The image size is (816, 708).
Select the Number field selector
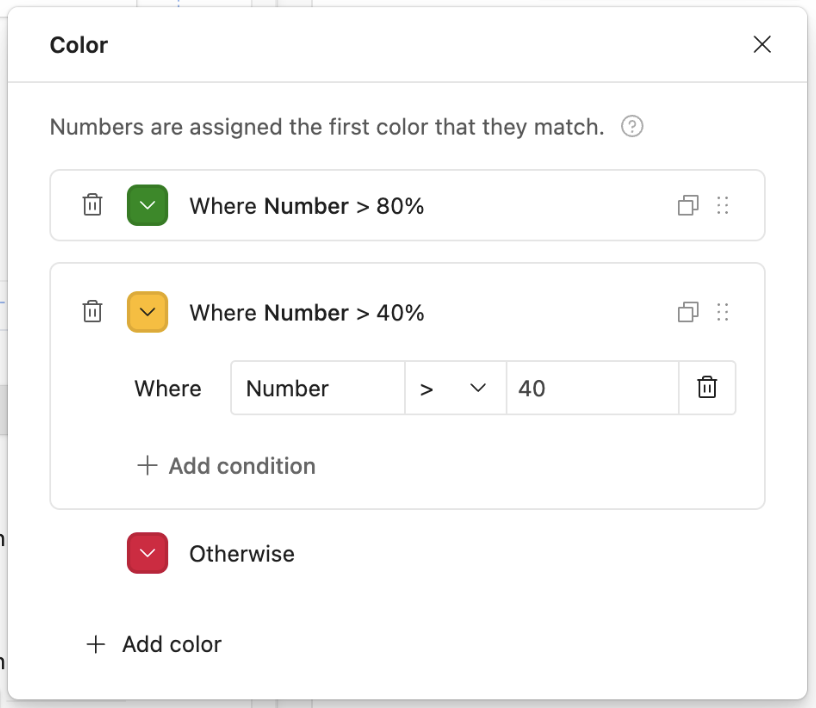[318, 388]
